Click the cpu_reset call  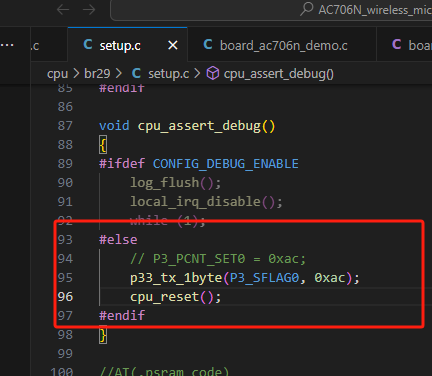165,297
